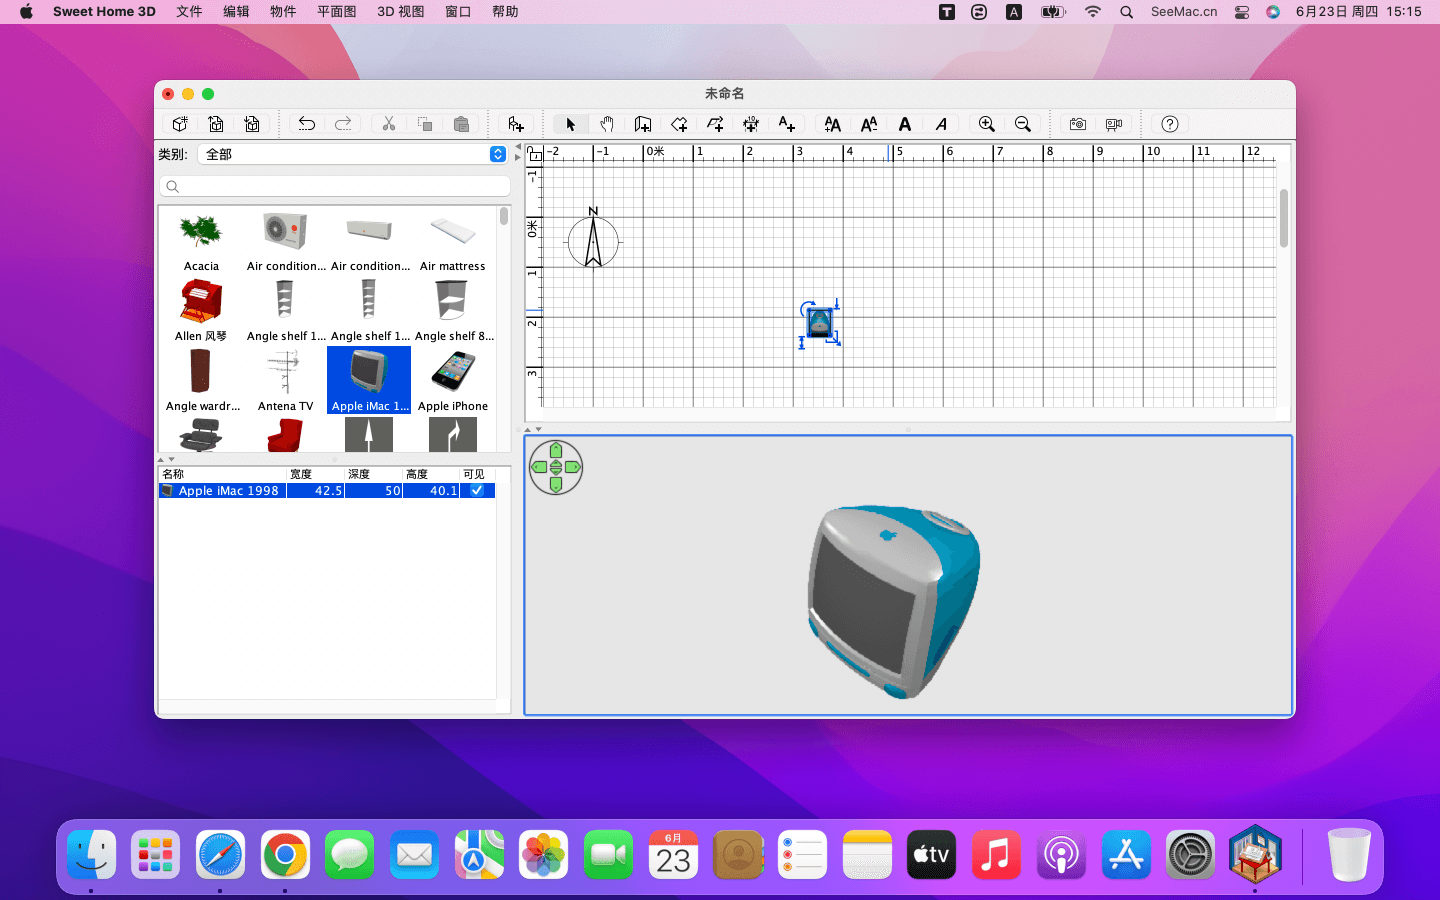This screenshot has width=1440, height=900.
Task: Select the Apple iMac 1998 catalog thumbnail
Action: tap(369, 381)
